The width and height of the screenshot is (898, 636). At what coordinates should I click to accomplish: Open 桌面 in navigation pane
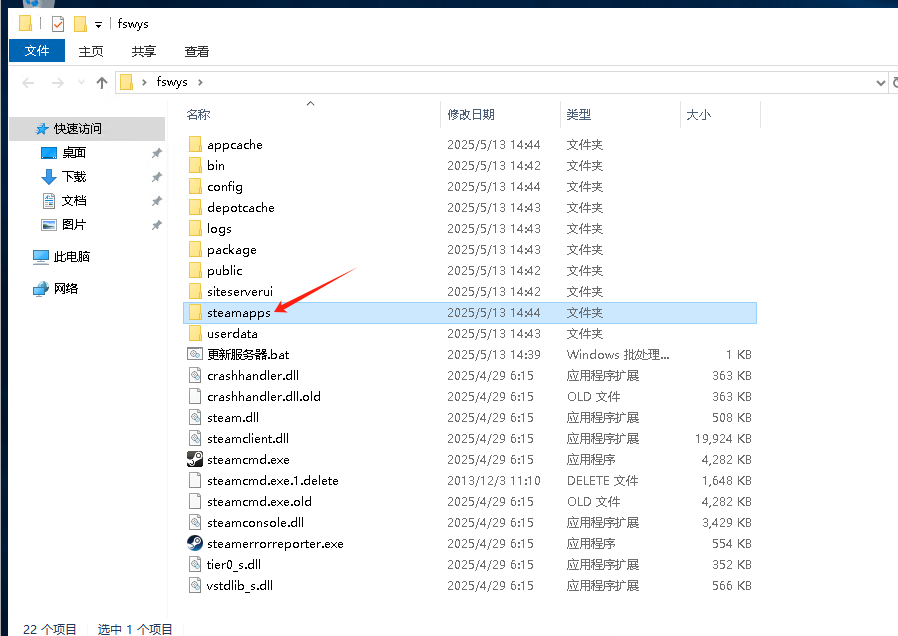pos(74,153)
